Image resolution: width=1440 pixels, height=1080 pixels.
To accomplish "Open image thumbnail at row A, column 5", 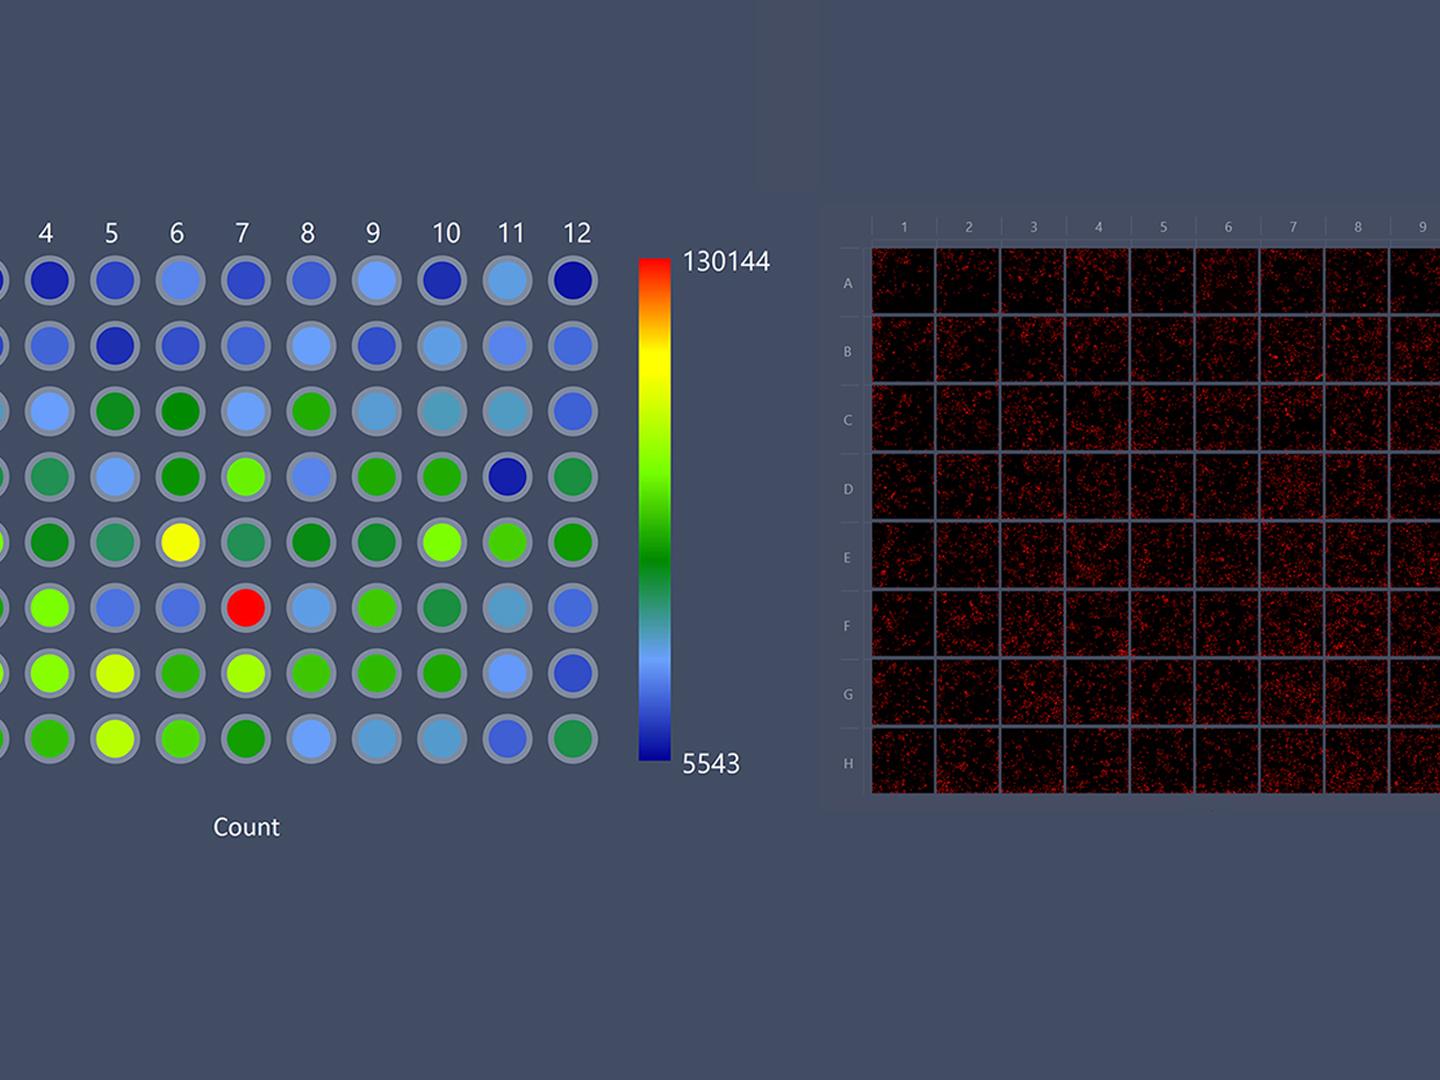I will pos(1162,281).
